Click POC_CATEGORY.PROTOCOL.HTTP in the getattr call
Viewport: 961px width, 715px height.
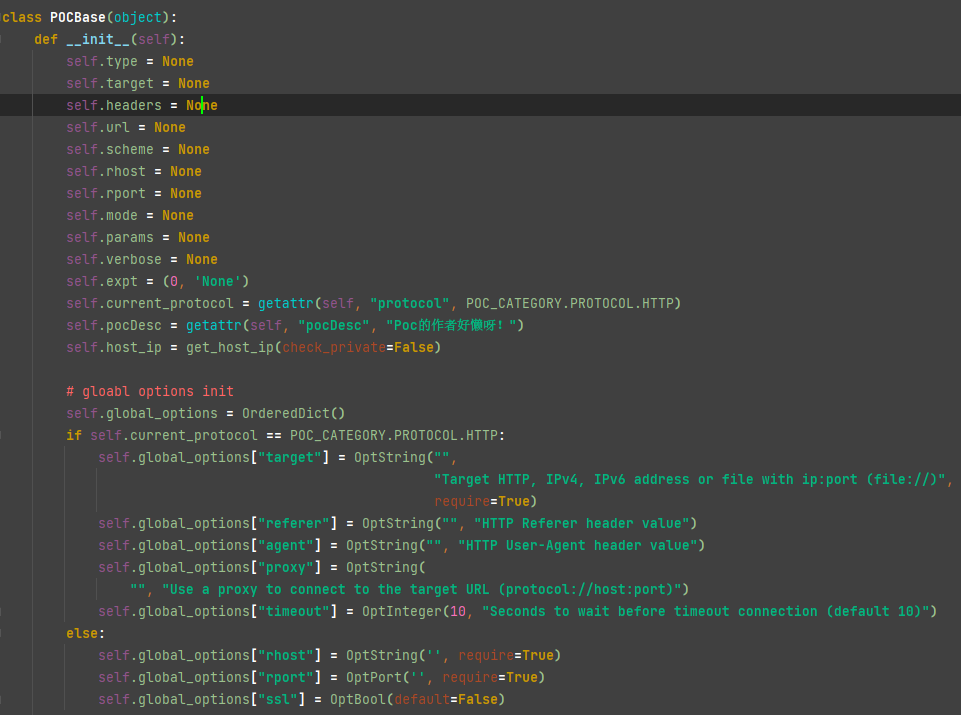pos(569,304)
